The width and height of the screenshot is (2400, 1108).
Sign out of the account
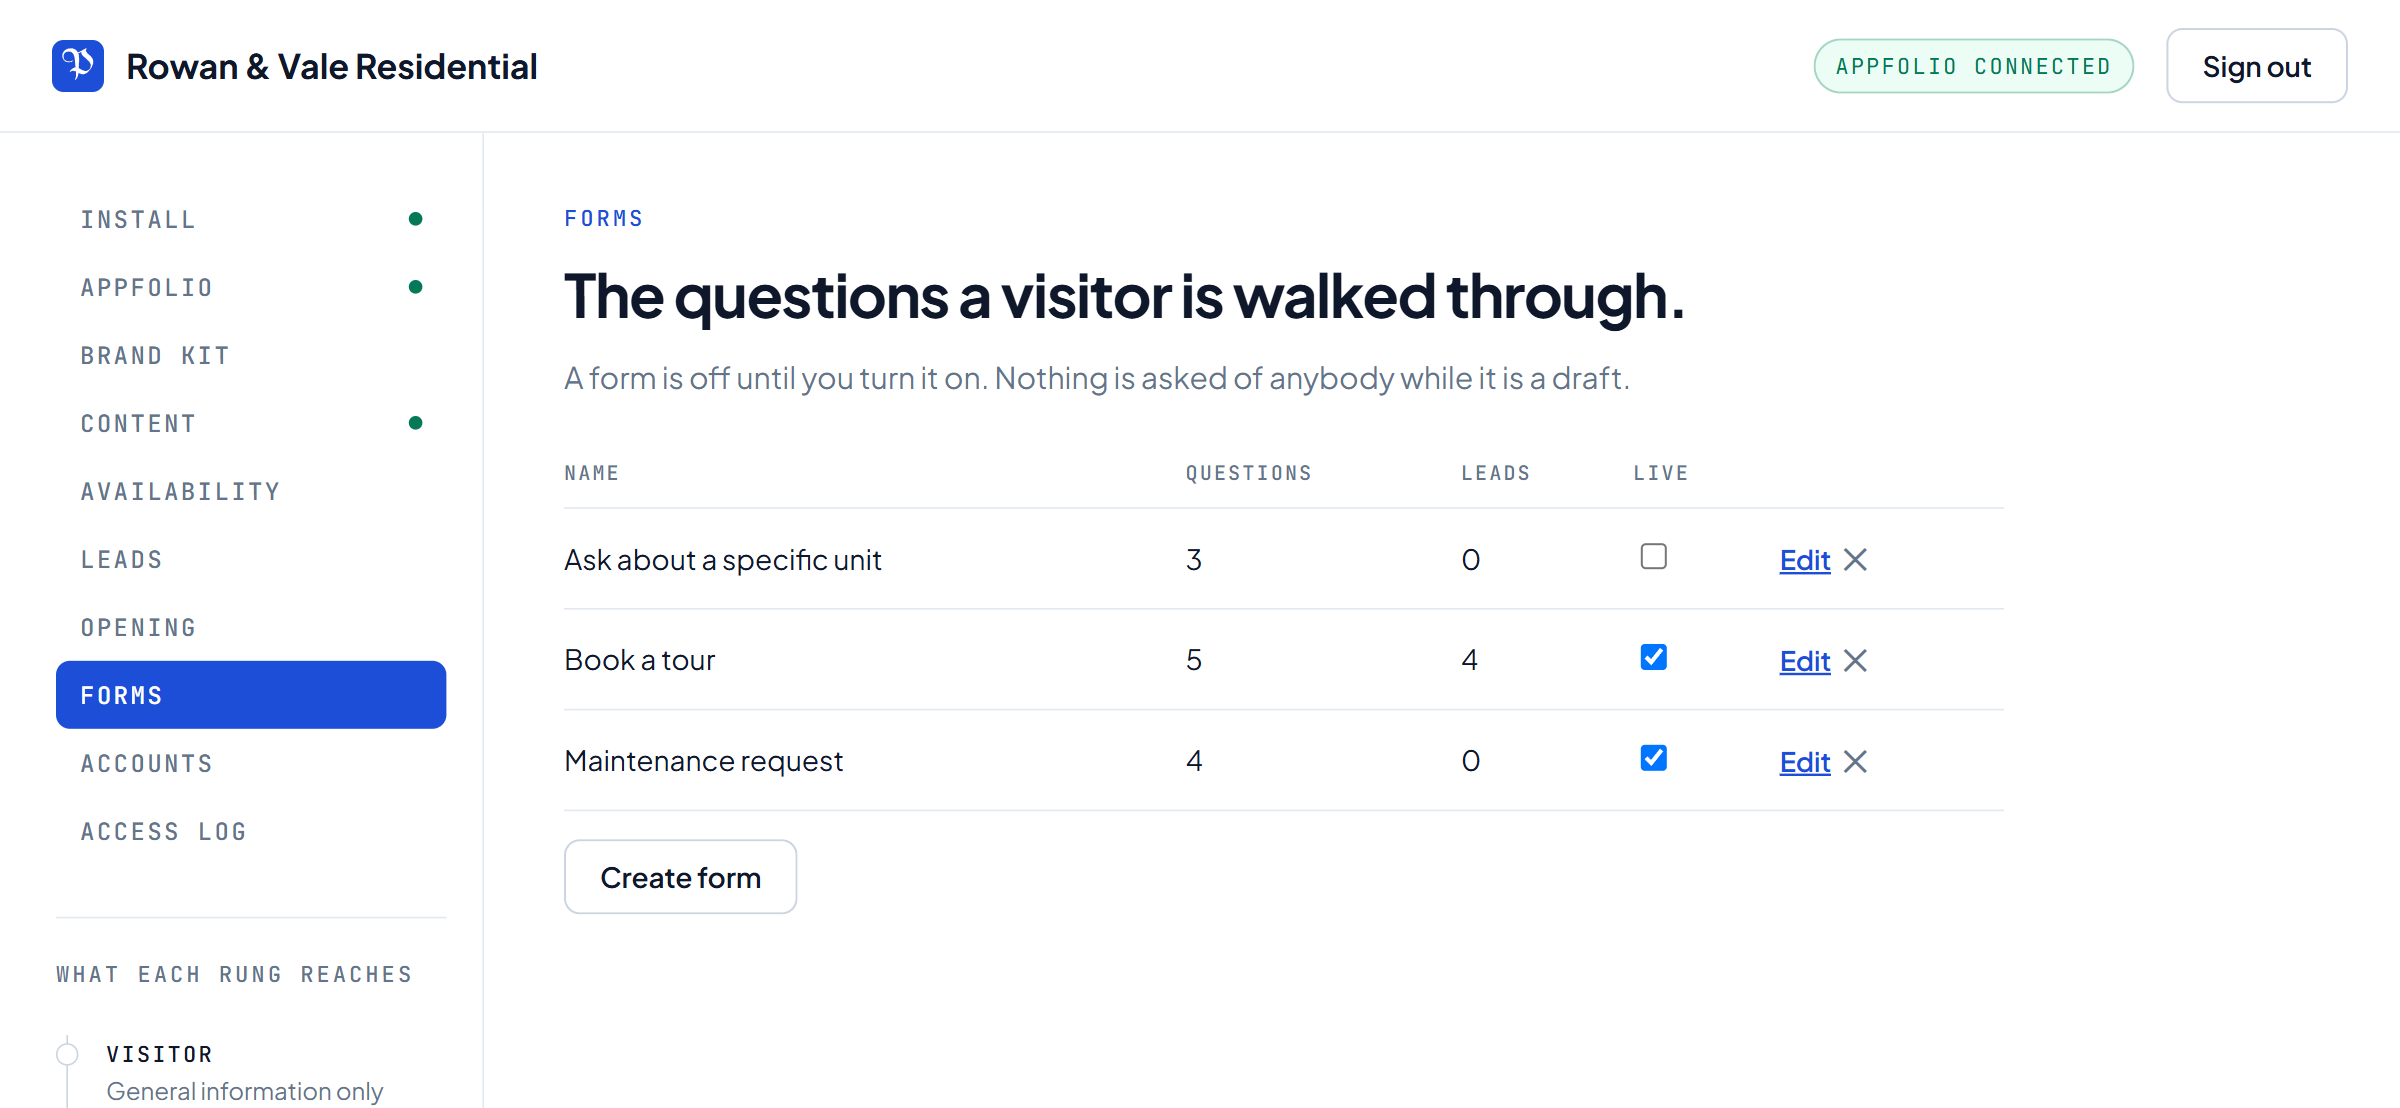[2256, 66]
